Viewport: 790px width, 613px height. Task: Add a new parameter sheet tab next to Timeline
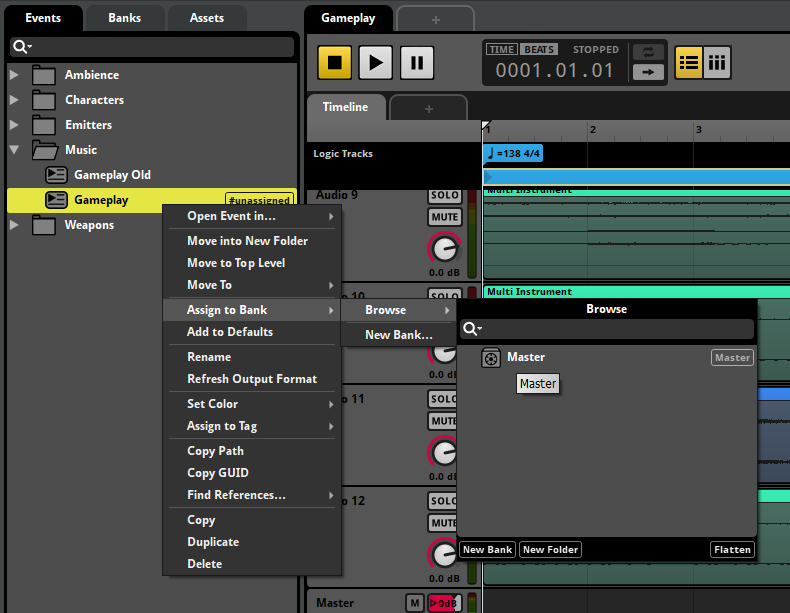click(x=429, y=109)
